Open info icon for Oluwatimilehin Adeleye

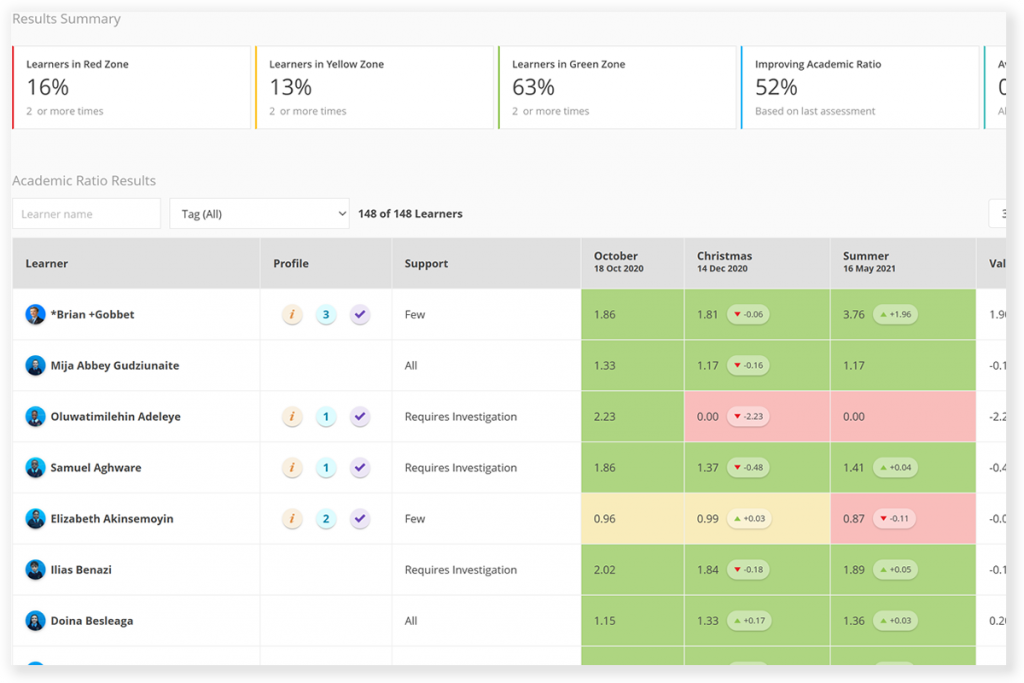tap(292, 417)
